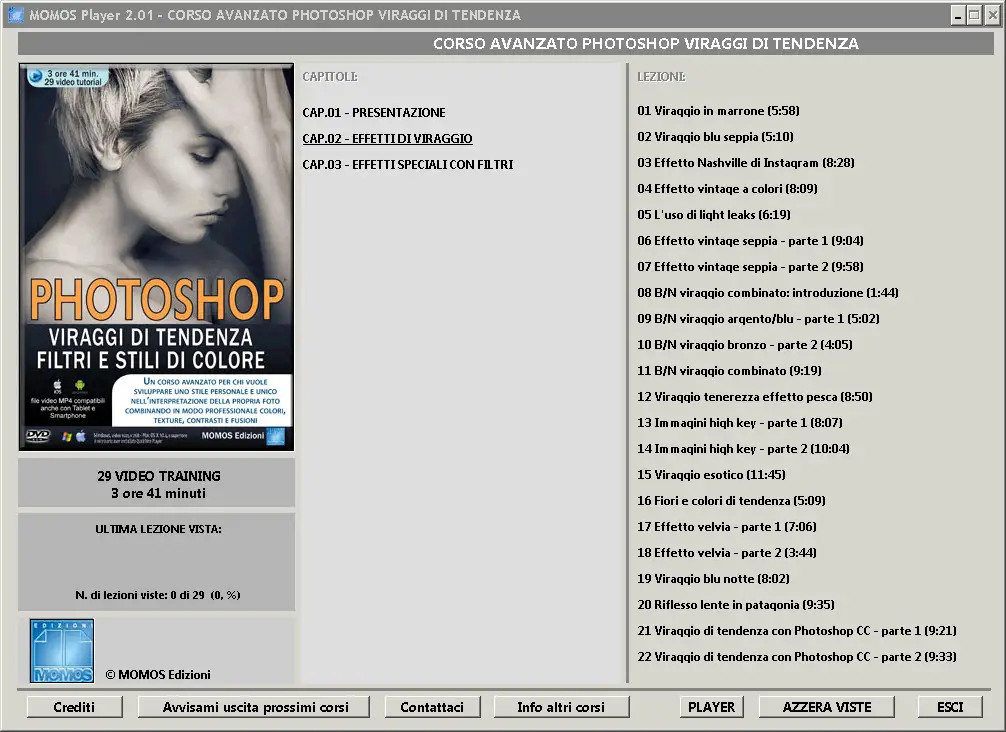Open lesson 03 Effetto Nashville di Instagram
Screen dimensions: 1006x732
click(x=746, y=163)
